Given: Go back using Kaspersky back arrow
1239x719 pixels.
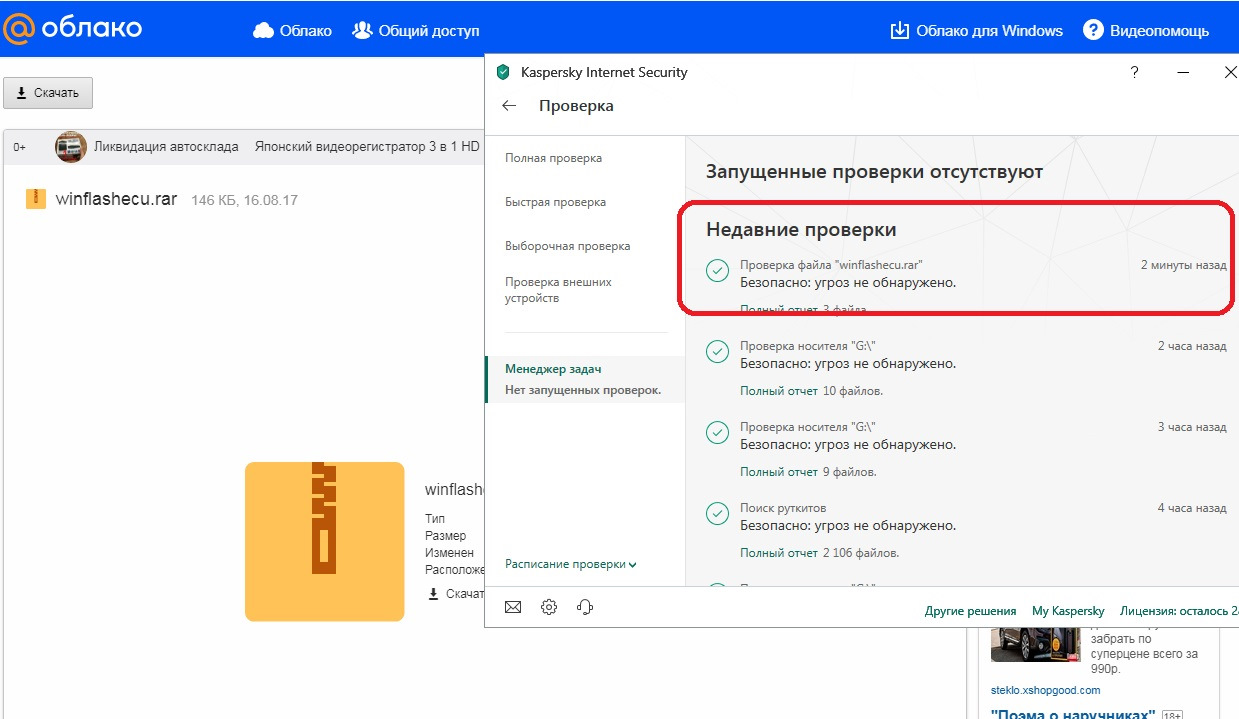Looking at the screenshot, I should (509, 105).
